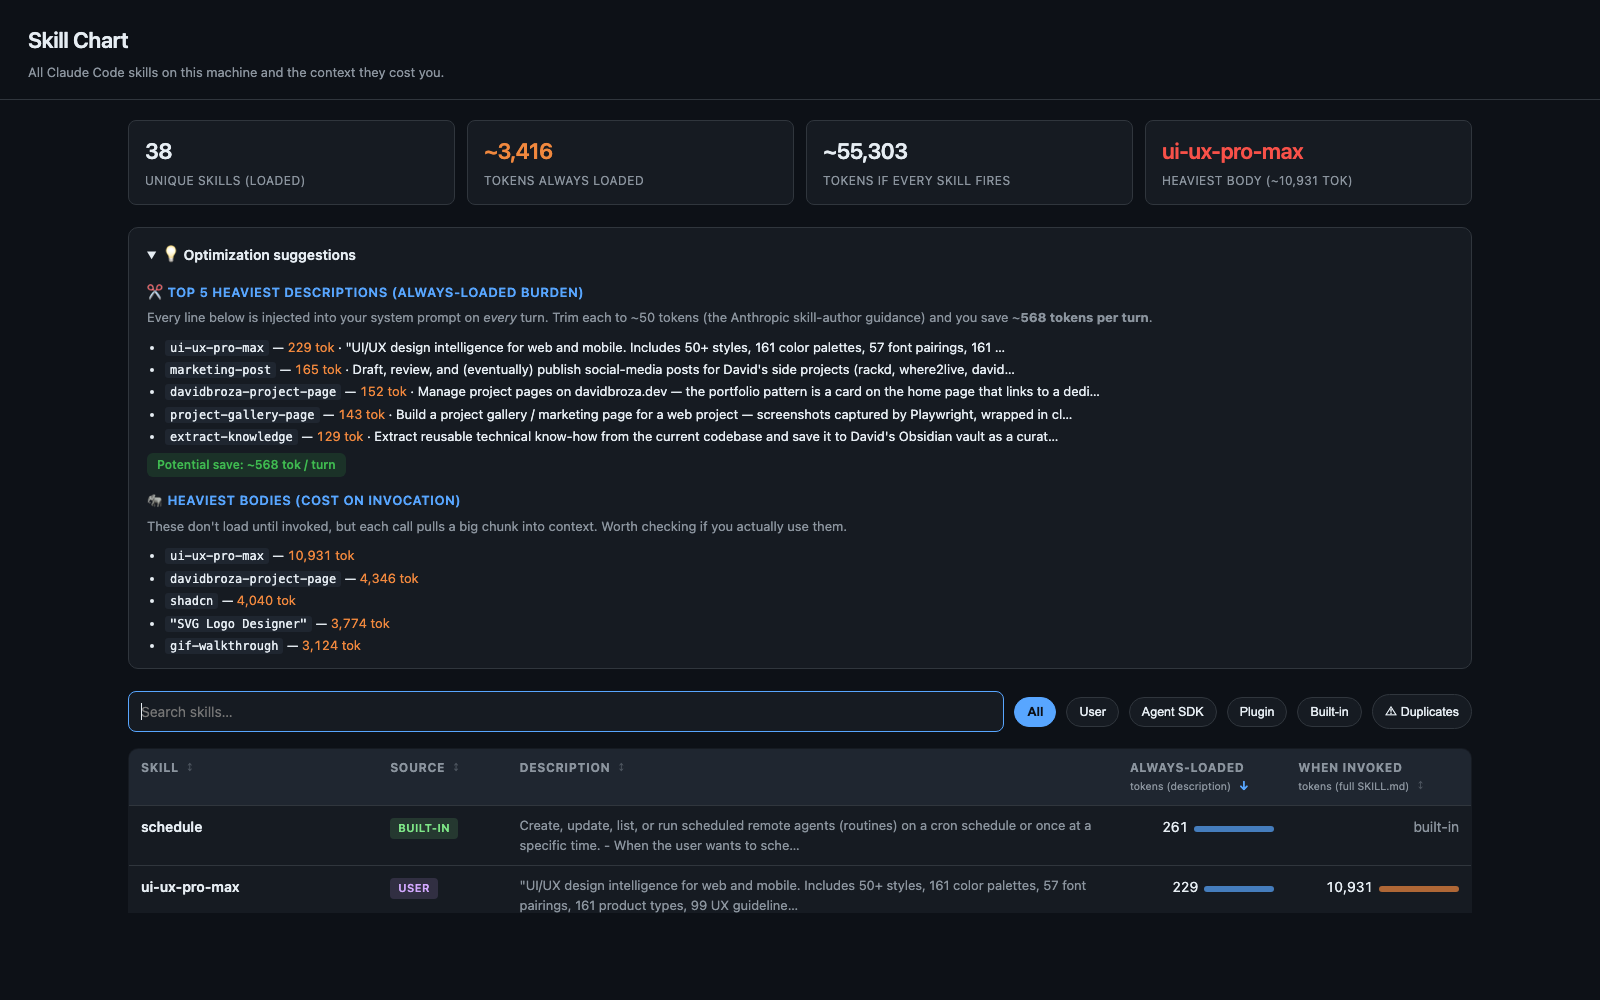Filter skills by Agent SDK

1172,712
